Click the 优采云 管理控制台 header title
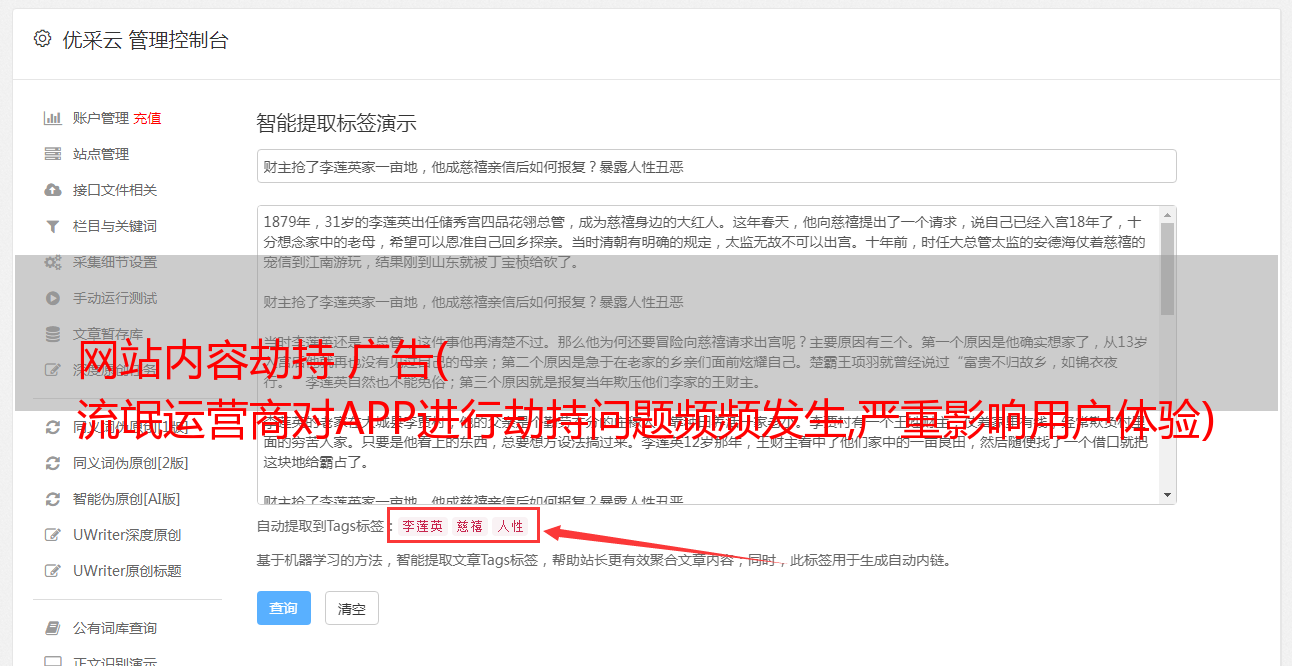Viewport: 1292px width, 666px height. click(145, 40)
